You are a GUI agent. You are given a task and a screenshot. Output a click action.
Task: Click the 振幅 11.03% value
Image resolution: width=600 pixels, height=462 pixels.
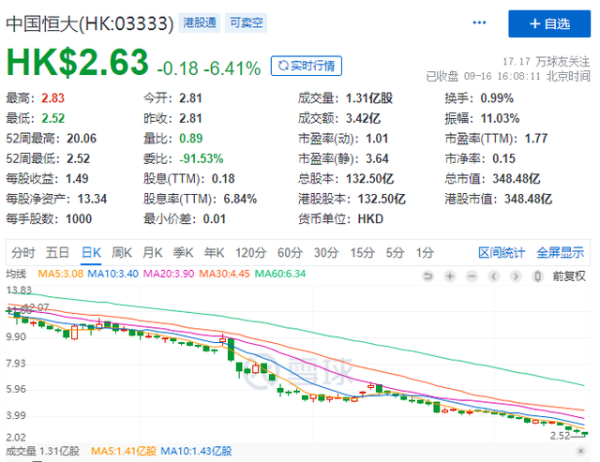click(x=500, y=118)
